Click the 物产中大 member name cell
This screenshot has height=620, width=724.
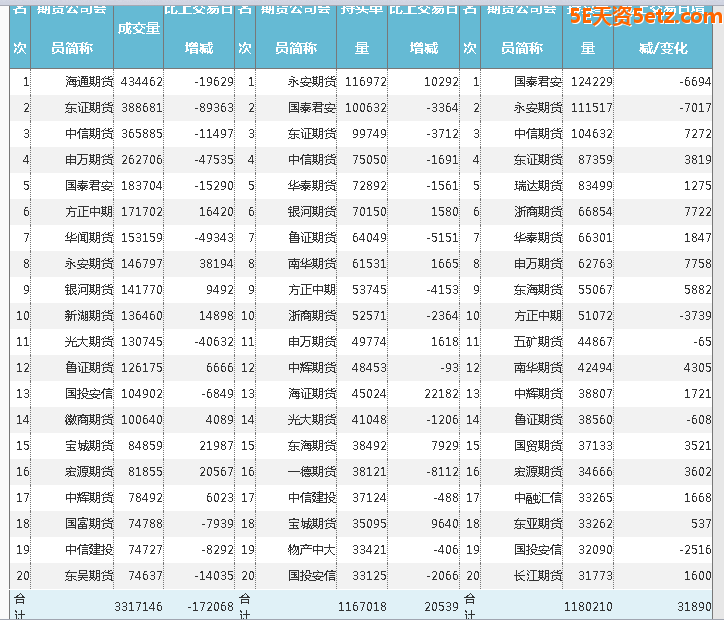[x=312, y=549]
